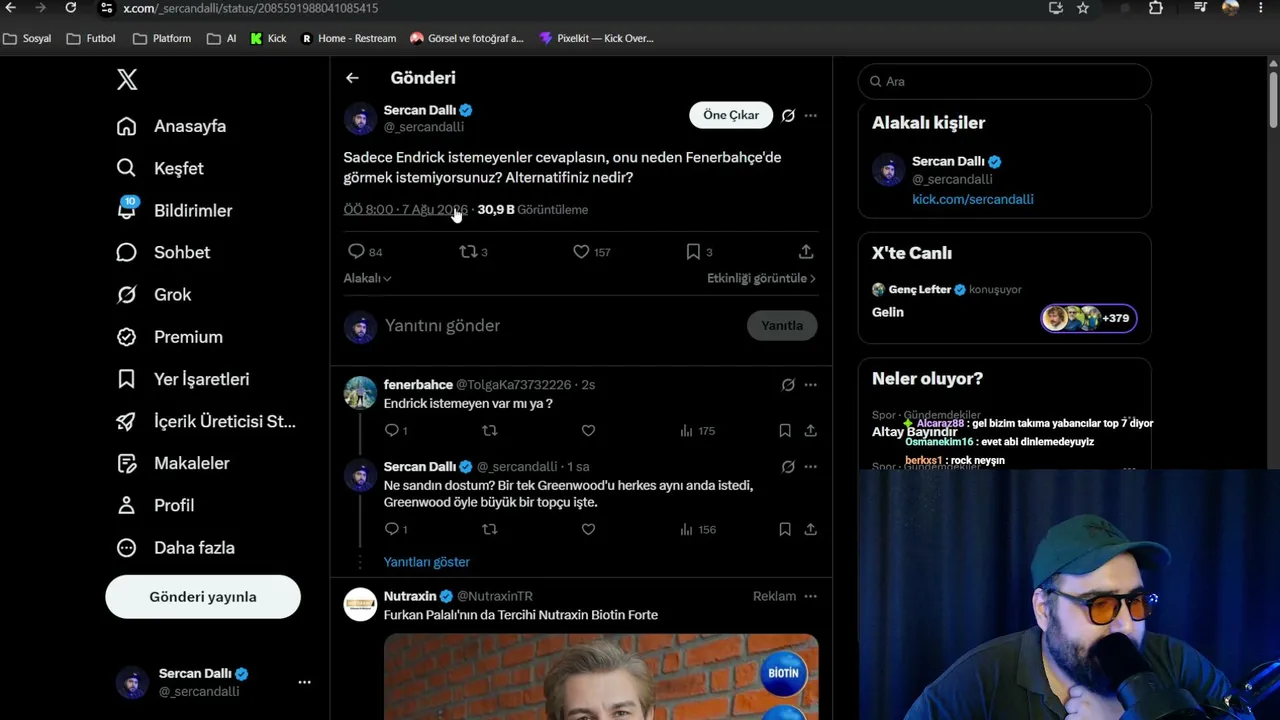Open Kick bookmark in bookmarks bar
1280x720 pixels.
[268, 39]
